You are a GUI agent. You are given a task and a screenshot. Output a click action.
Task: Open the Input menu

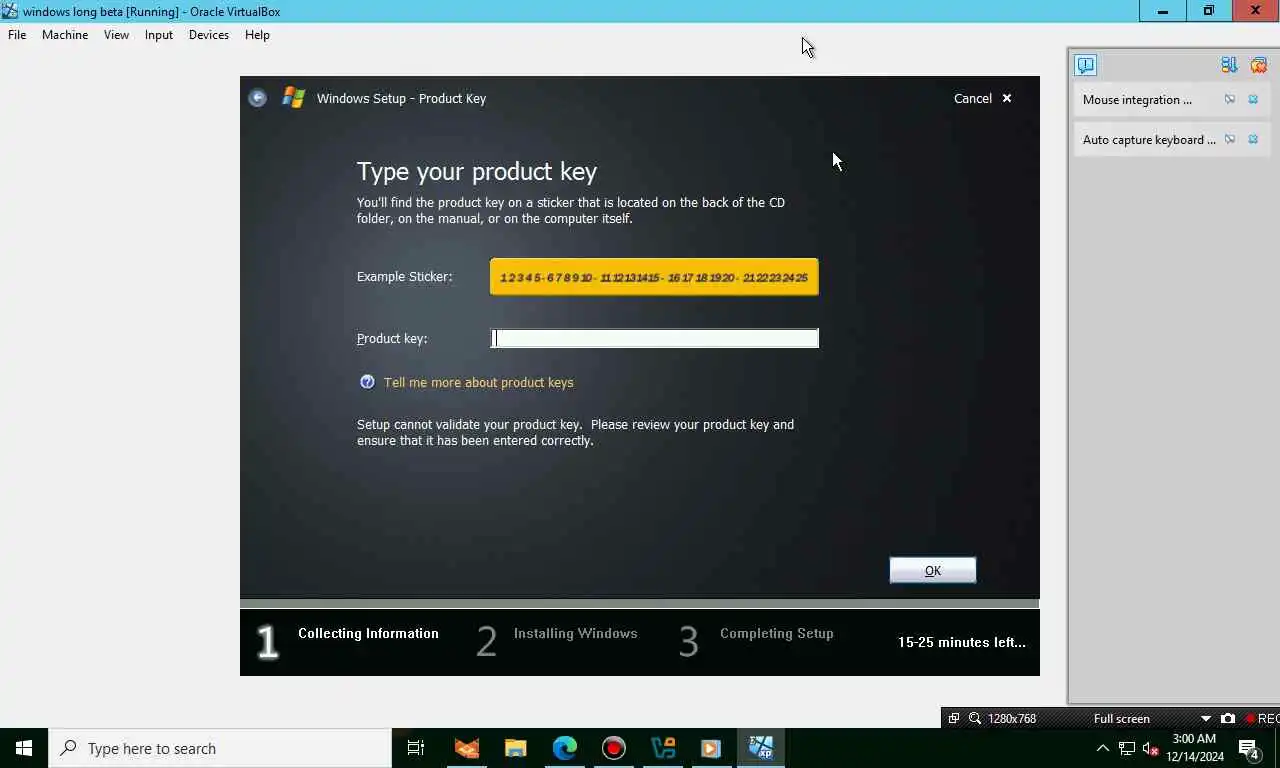point(159,35)
